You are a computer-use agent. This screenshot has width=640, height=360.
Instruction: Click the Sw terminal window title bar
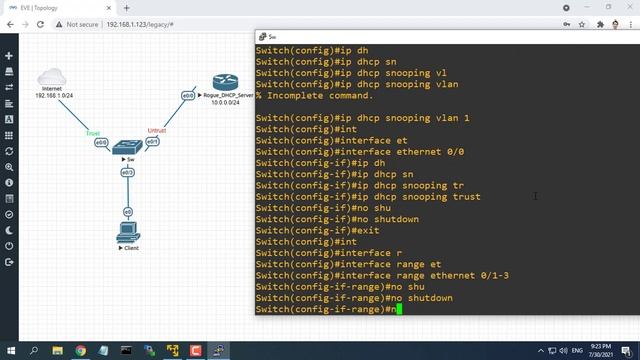click(x=447, y=37)
